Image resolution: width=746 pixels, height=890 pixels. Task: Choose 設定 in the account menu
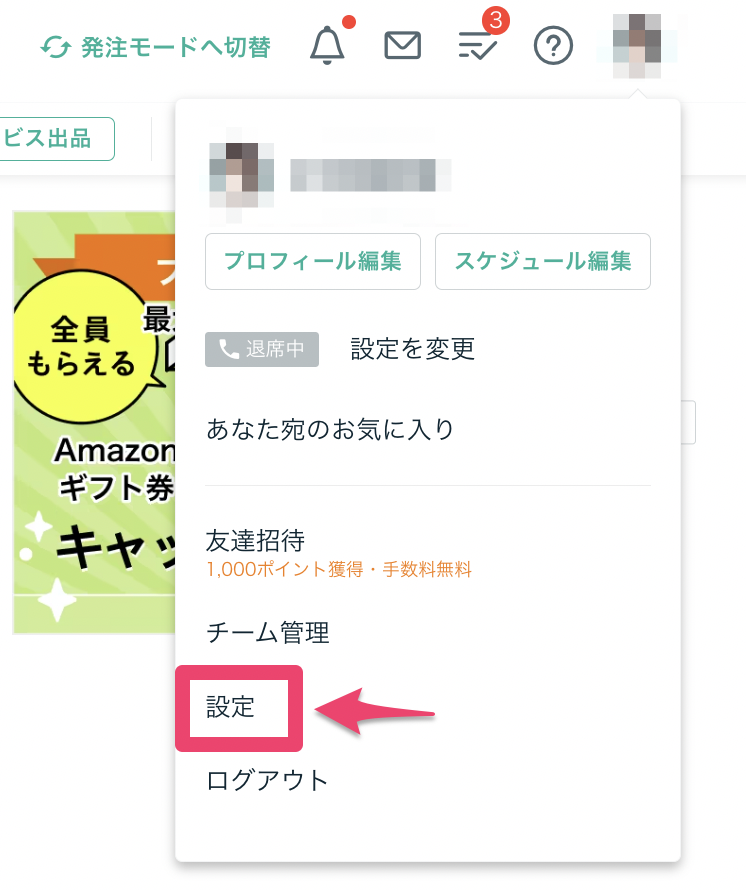tap(231, 707)
